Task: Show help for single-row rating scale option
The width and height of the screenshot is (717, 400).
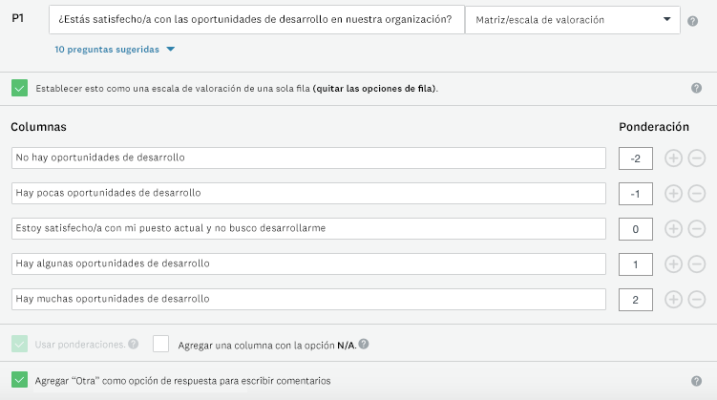Action: tap(696, 88)
